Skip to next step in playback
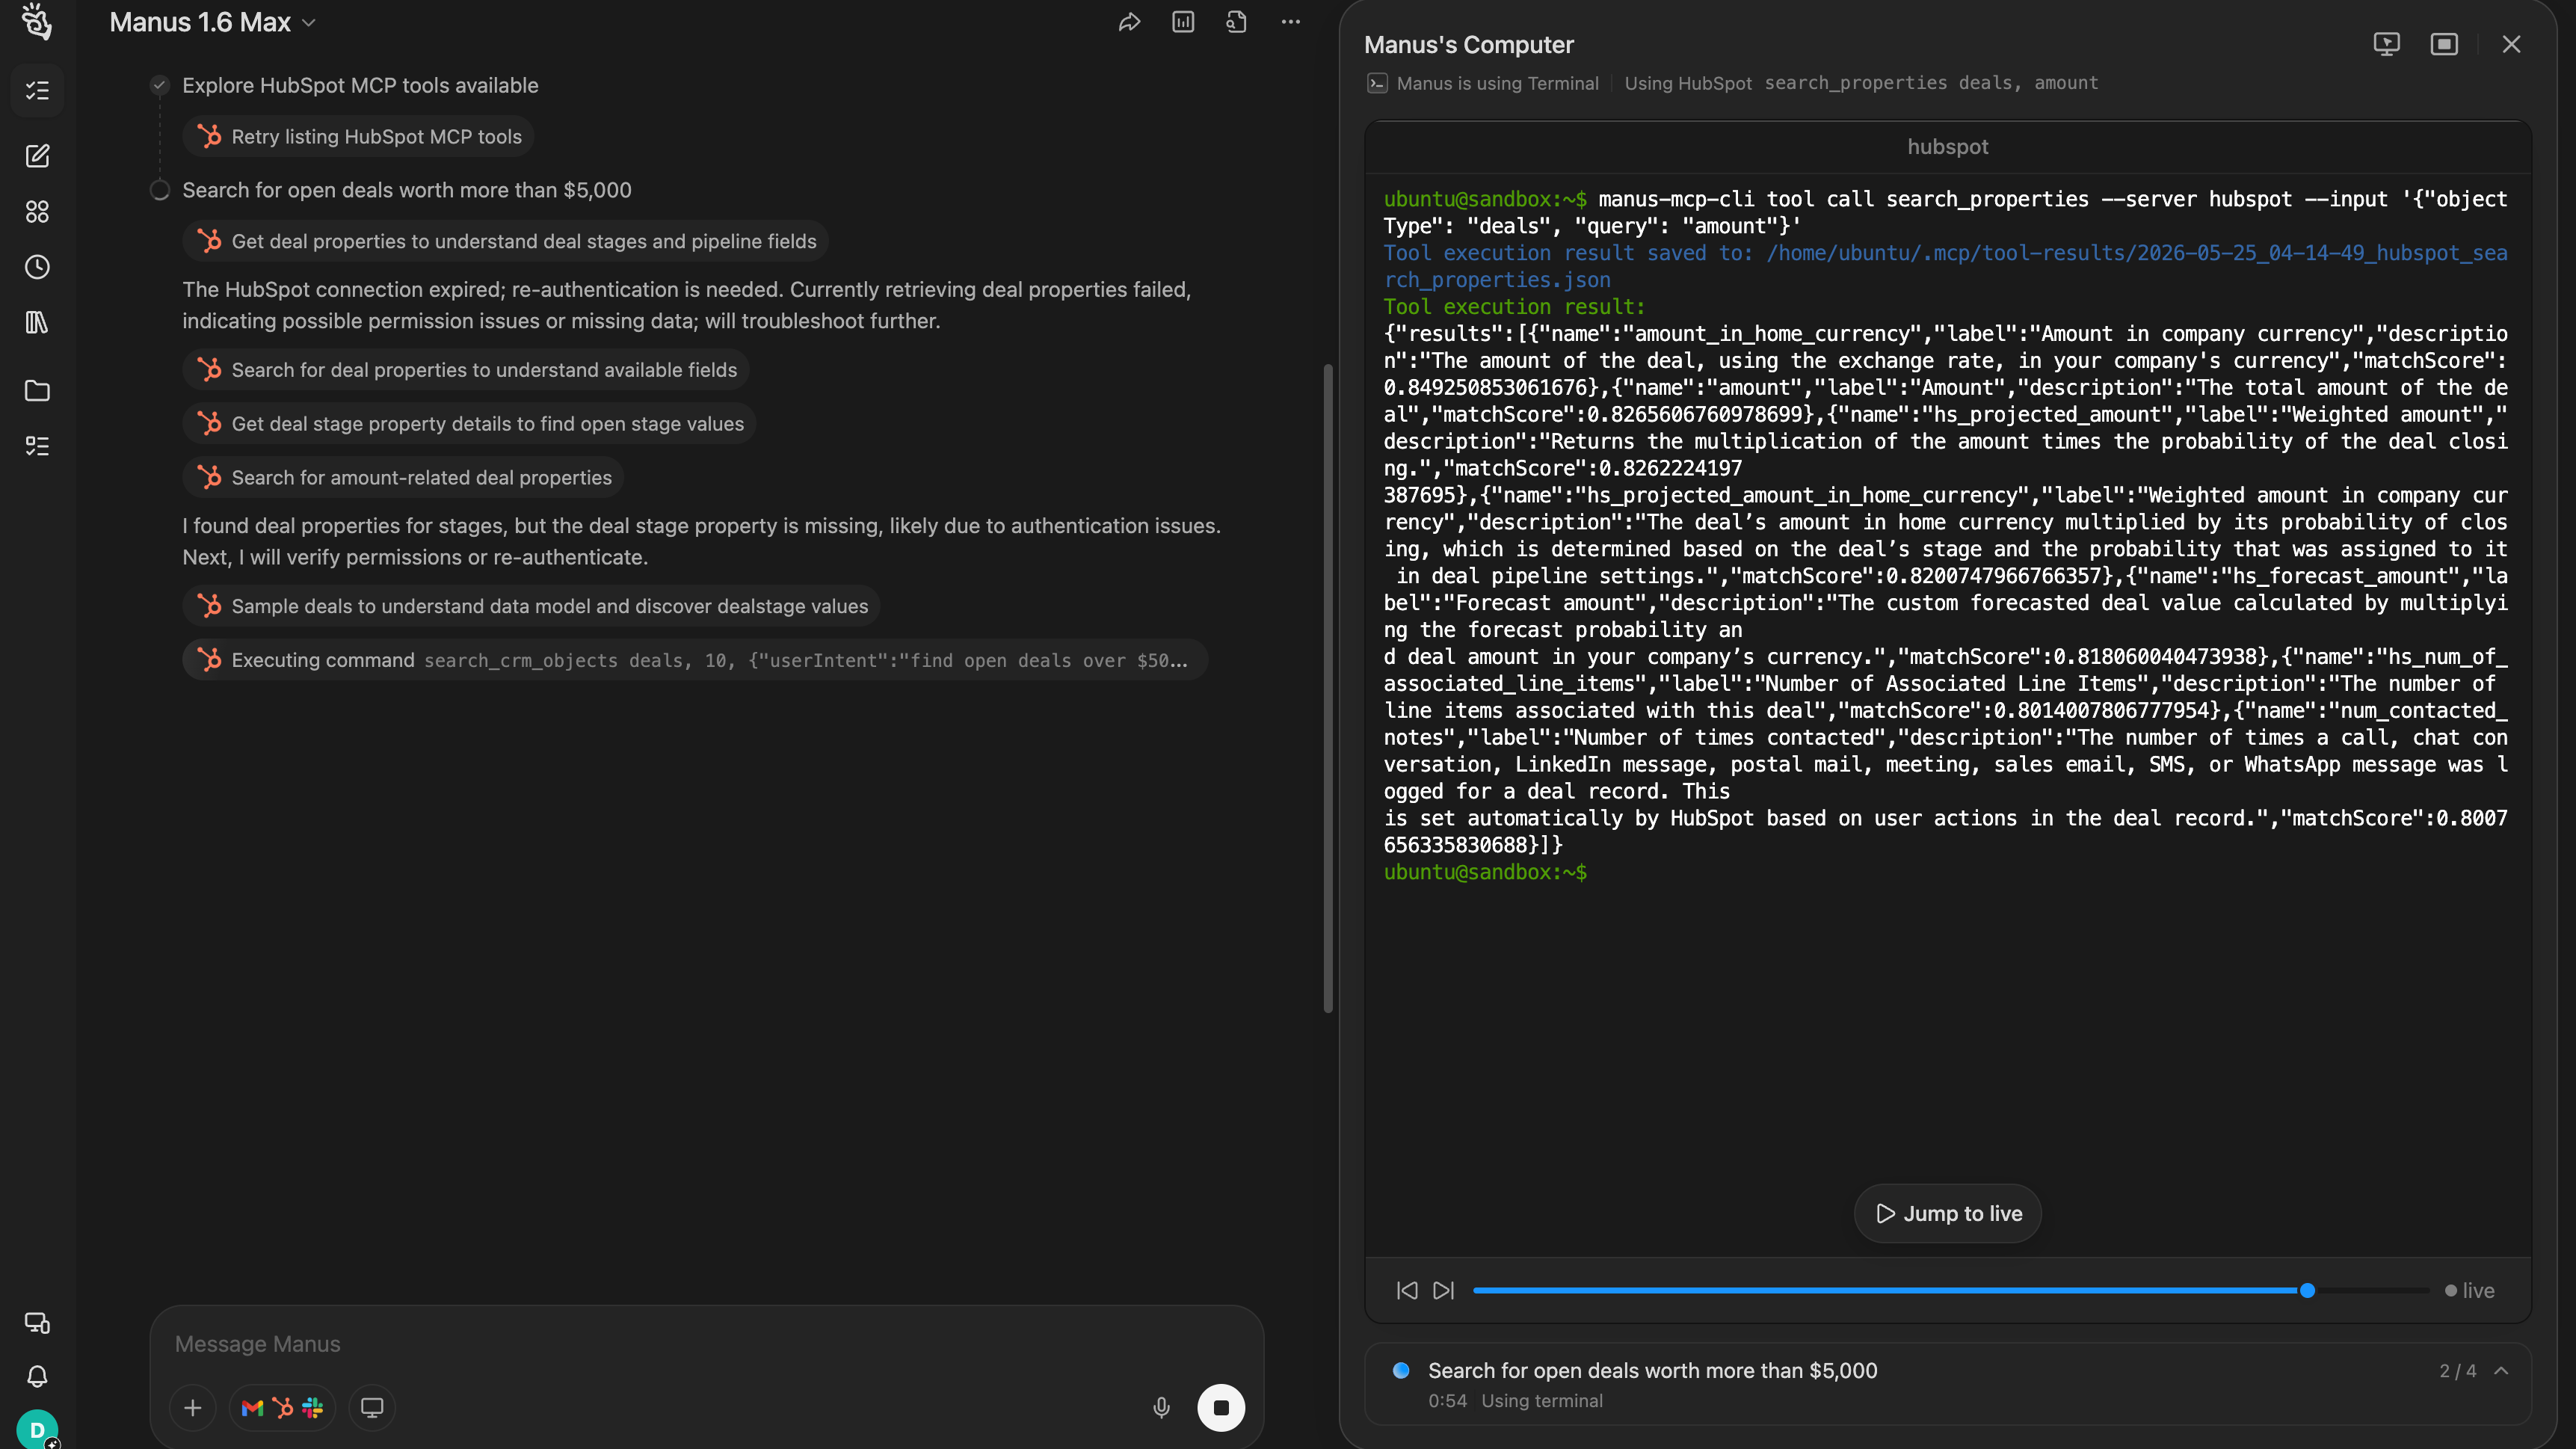 pos(1443,1290)
